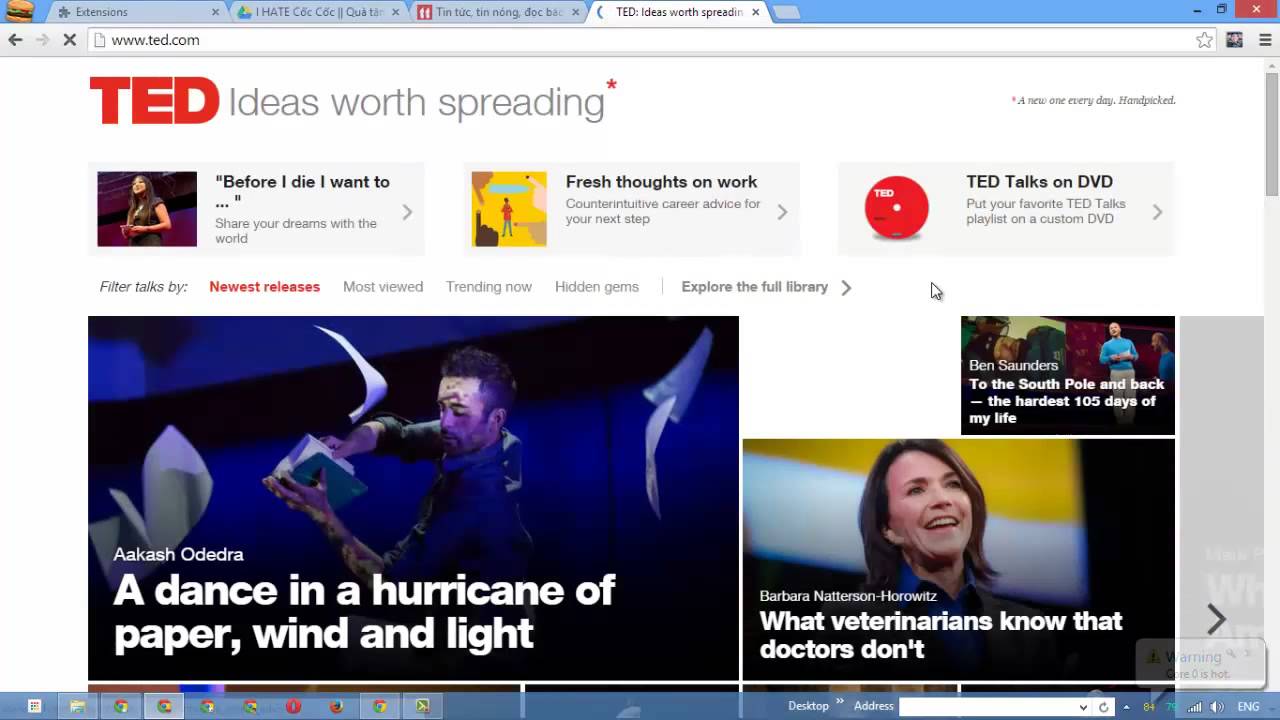Expand the Desktop toolbar double chevron
The width and height of the screenshot is (1280, 720).
click(840, 703)
